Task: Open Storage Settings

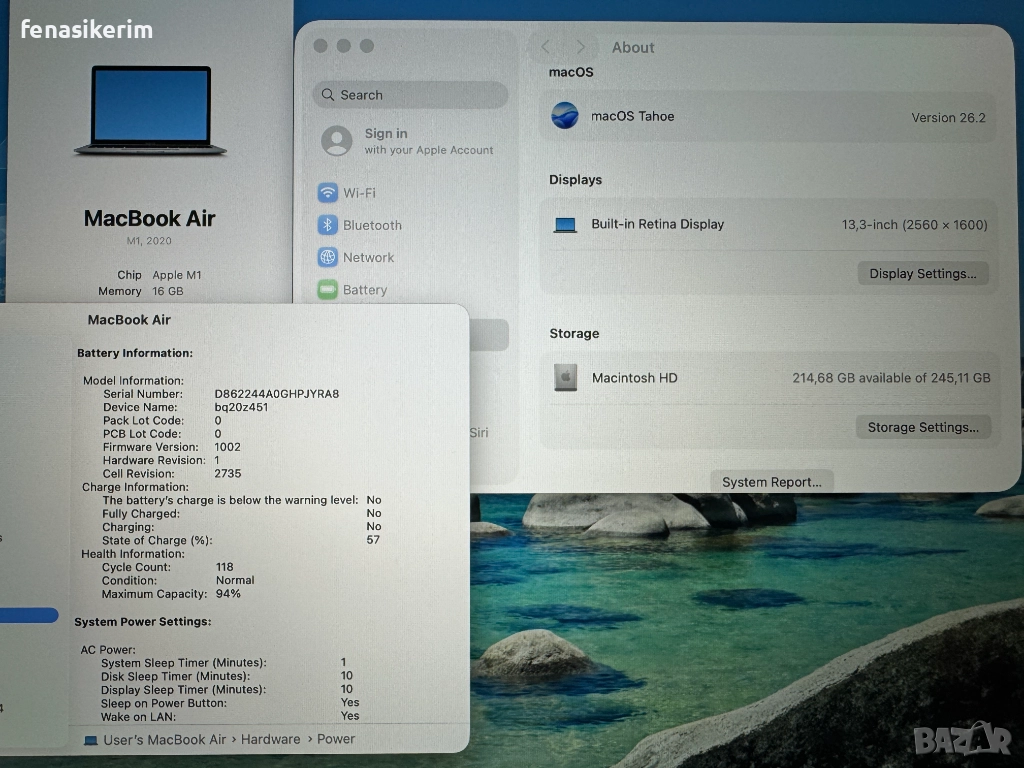Action: (x=922, y=427)
